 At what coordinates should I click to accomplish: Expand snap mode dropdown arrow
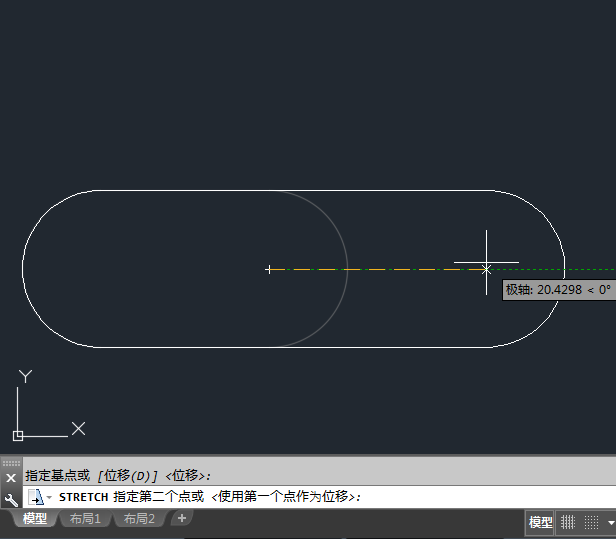click(x=611, y=523)
